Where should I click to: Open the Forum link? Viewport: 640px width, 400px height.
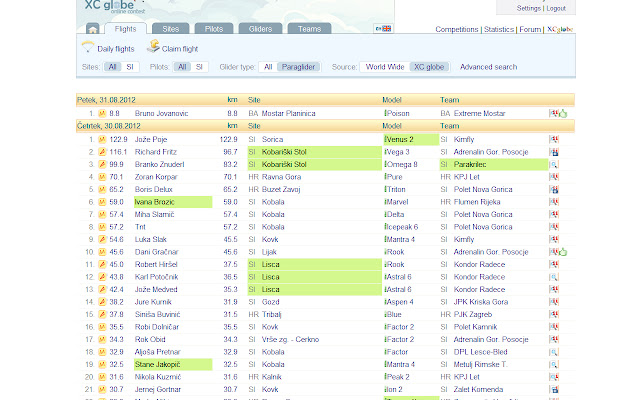click(530, 29)
